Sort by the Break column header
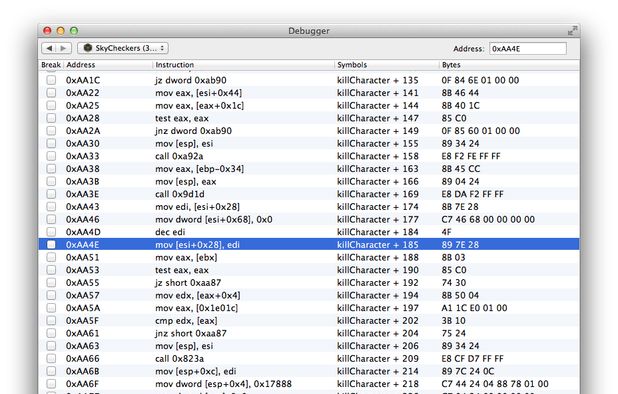 click(51, 65)
